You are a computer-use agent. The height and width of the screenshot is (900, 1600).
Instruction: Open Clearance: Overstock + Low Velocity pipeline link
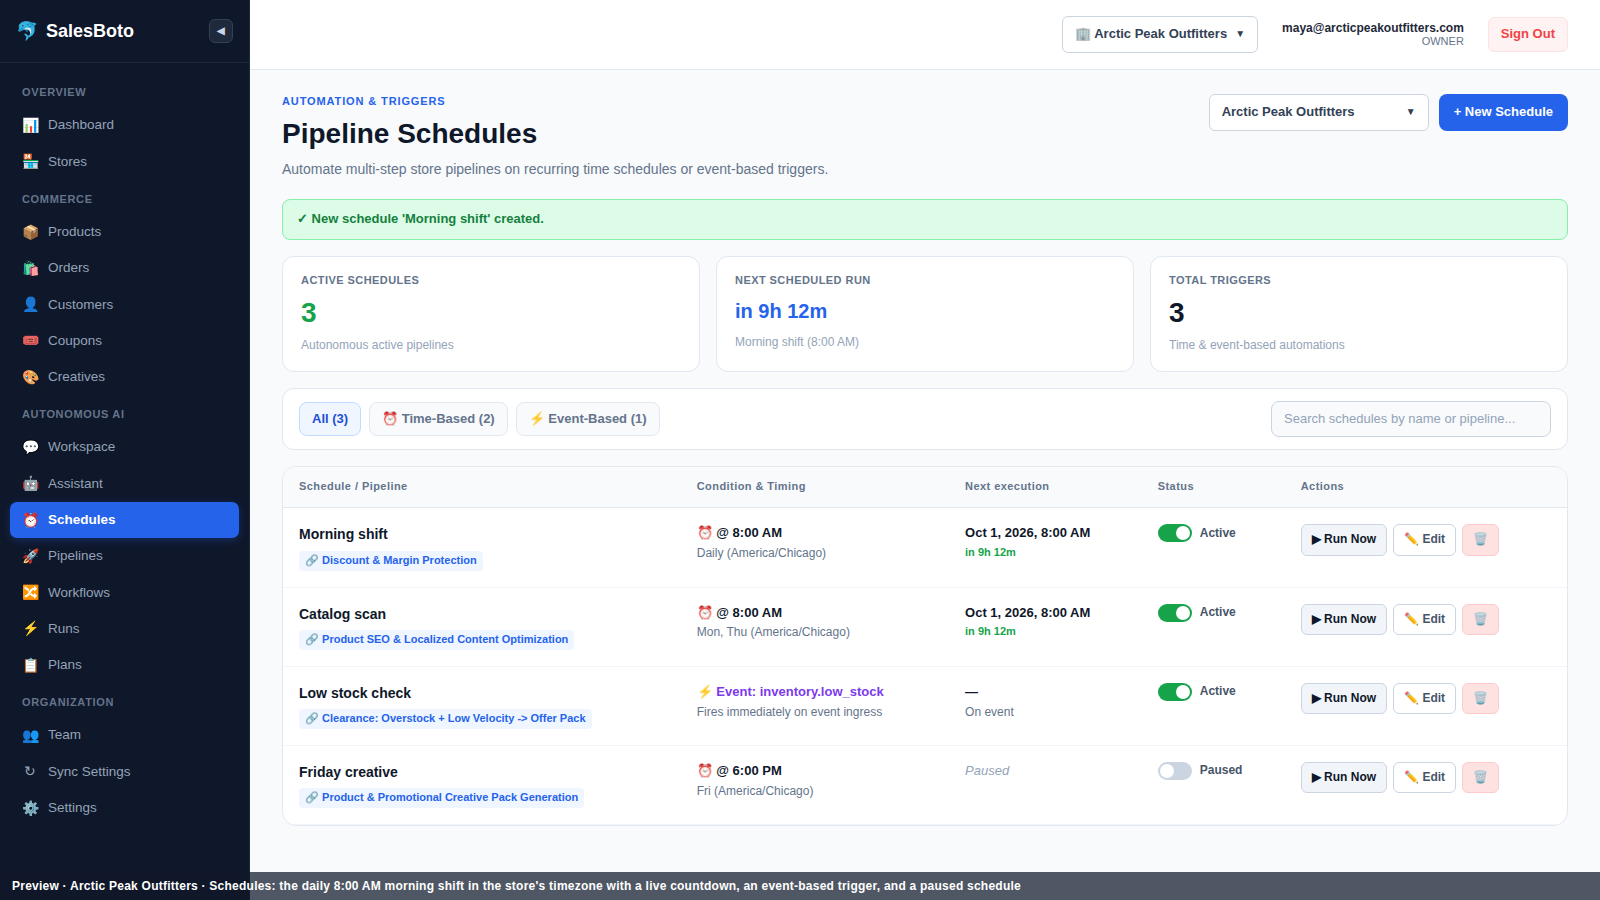click(445, 719)
